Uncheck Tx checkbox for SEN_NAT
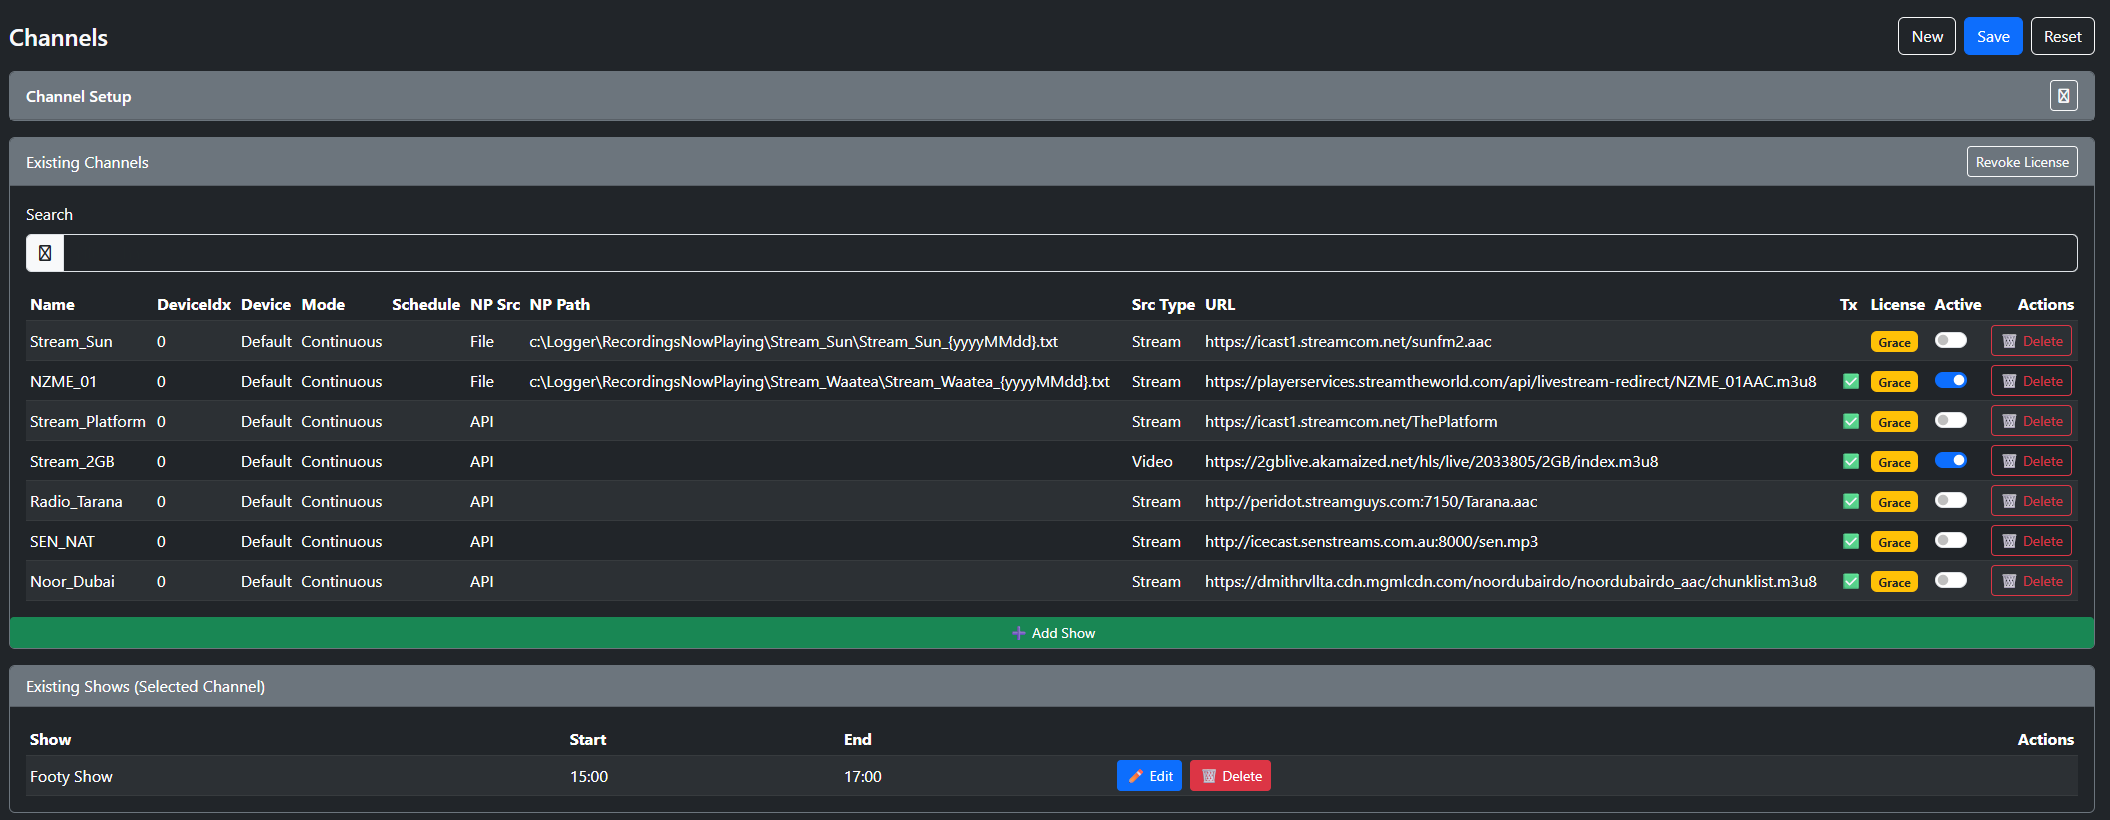The width and height of the screenshot is (2110, 820). [x=1851, y=541]
